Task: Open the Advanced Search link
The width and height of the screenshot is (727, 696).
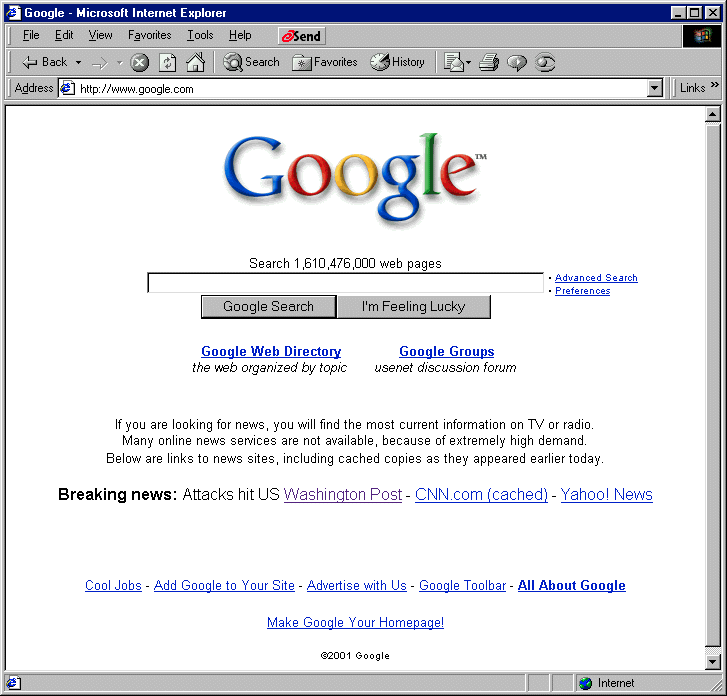Action: (596, 278)
